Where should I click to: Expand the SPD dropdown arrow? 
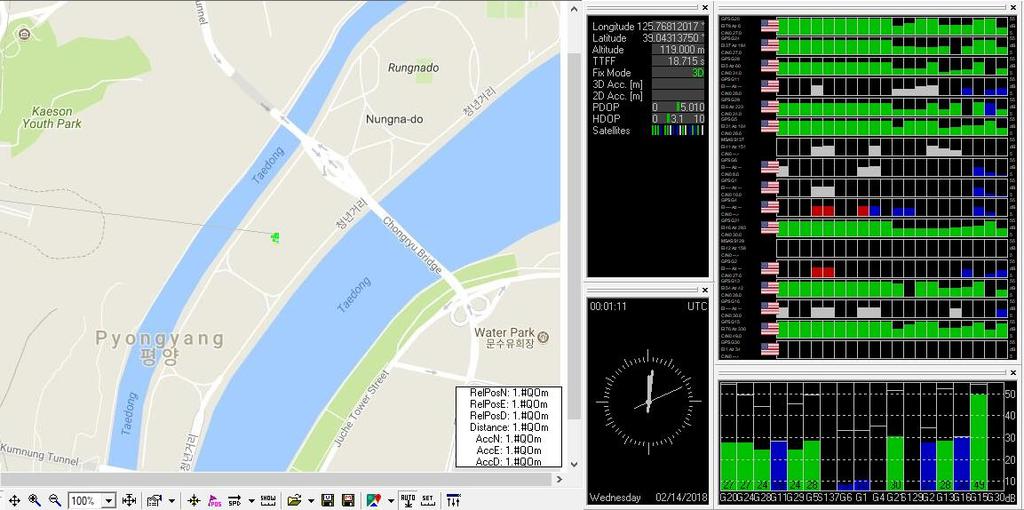tap(249, 501)
